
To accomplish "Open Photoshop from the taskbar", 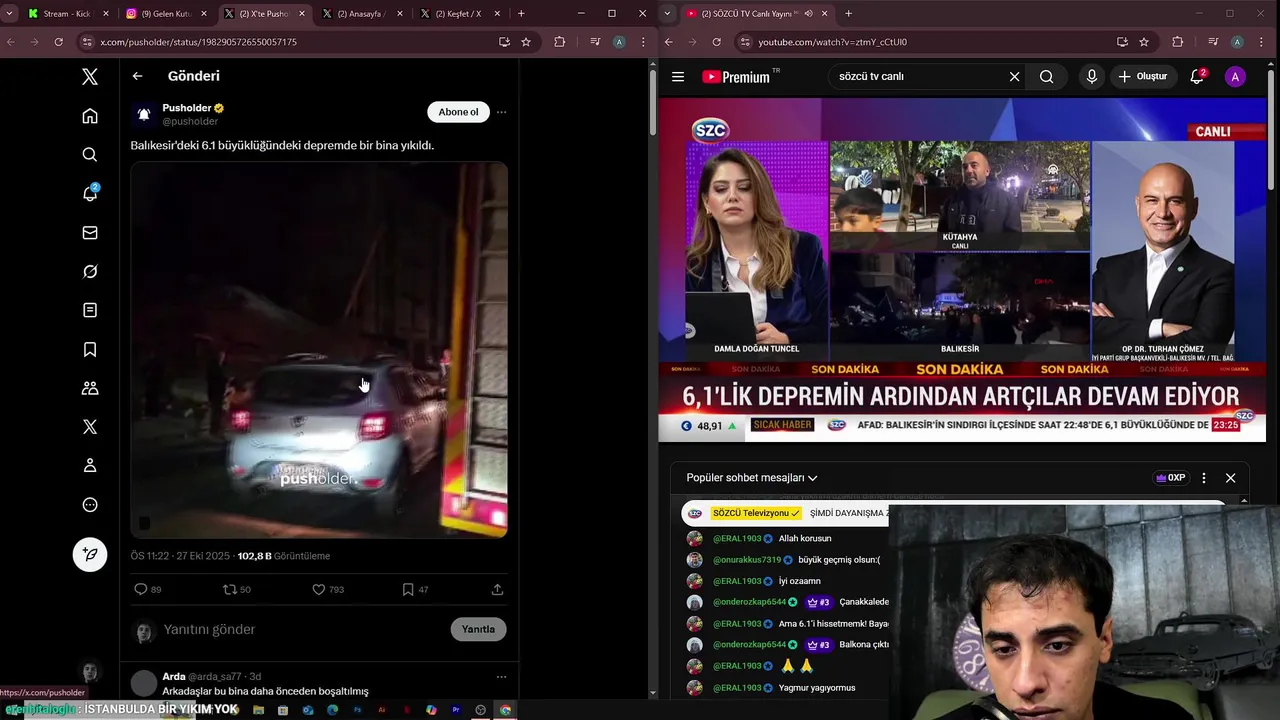I will [x=357, y=710].
